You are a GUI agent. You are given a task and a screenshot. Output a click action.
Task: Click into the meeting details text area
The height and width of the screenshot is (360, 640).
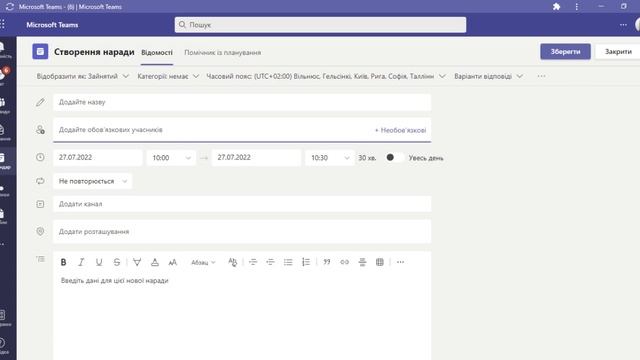point(242,316)
